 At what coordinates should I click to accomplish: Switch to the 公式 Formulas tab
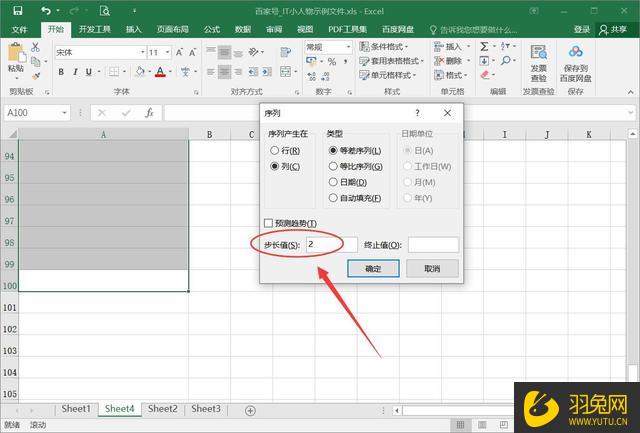(x=212, y=29)
